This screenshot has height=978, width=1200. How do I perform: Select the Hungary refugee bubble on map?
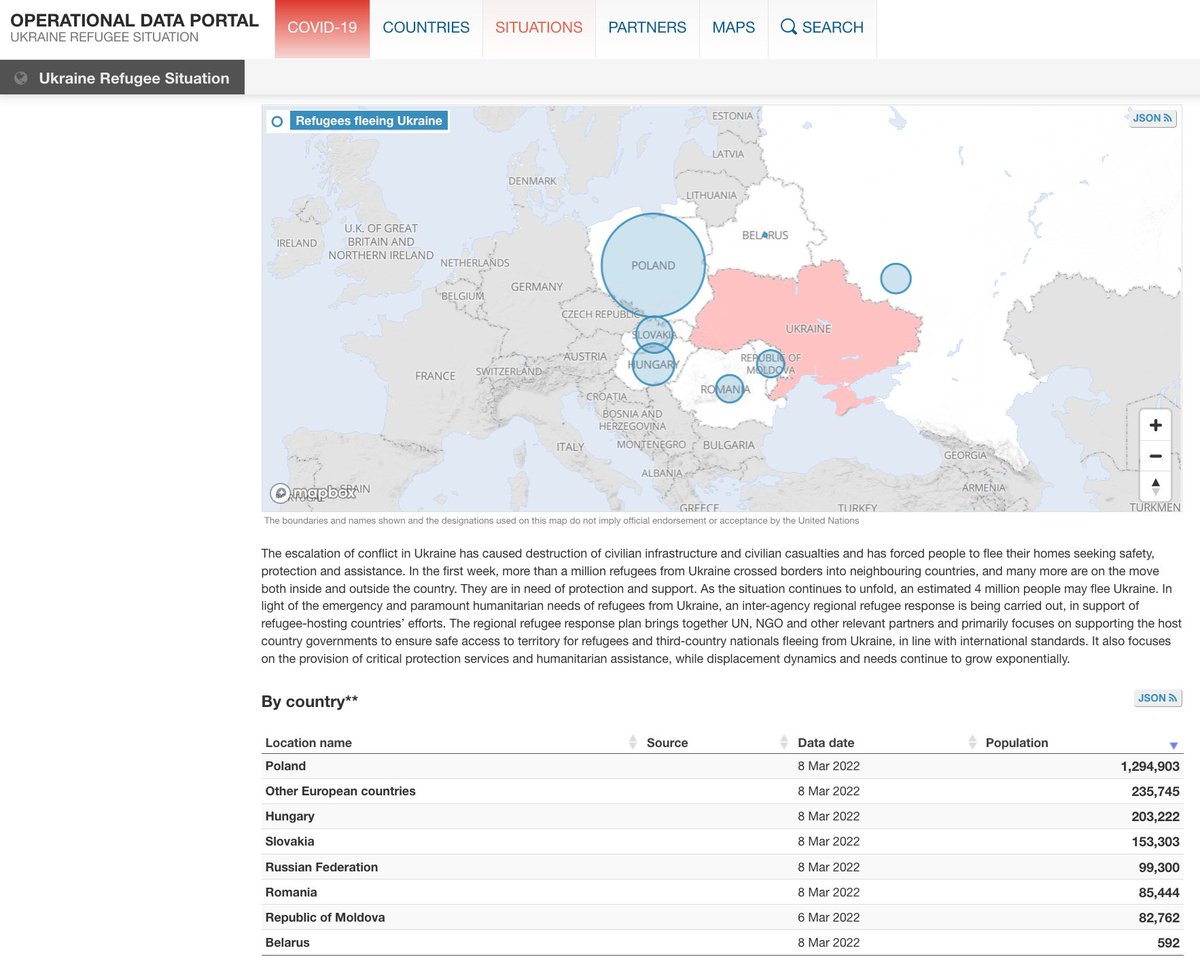653,364
